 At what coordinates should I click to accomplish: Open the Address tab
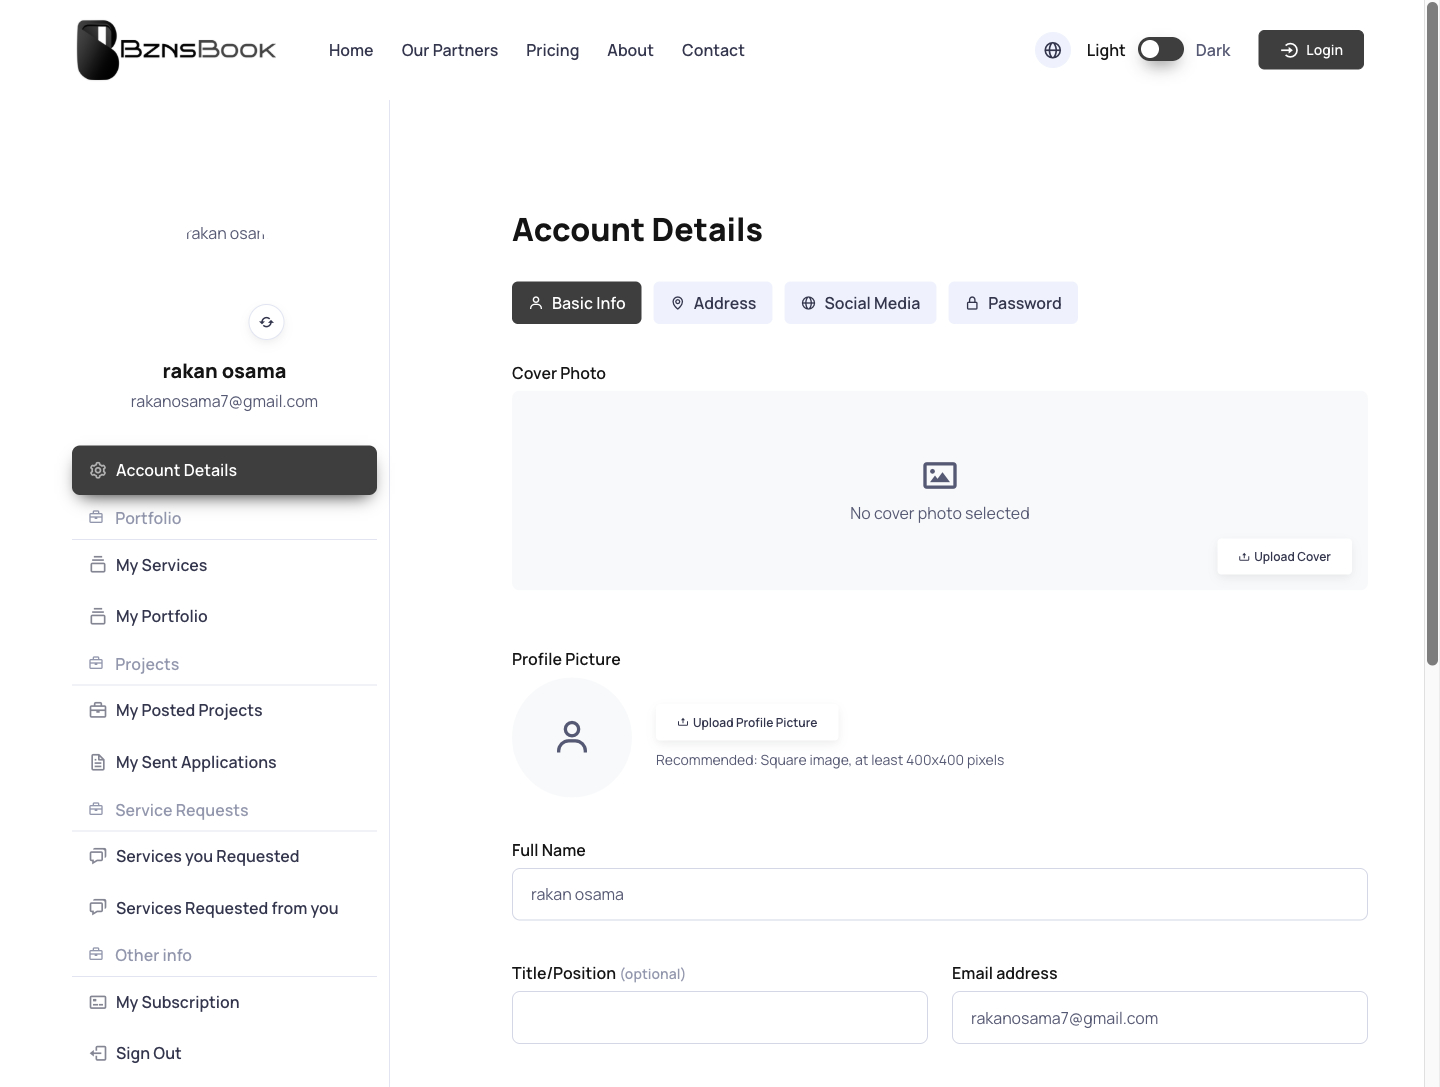click(713, 303)
